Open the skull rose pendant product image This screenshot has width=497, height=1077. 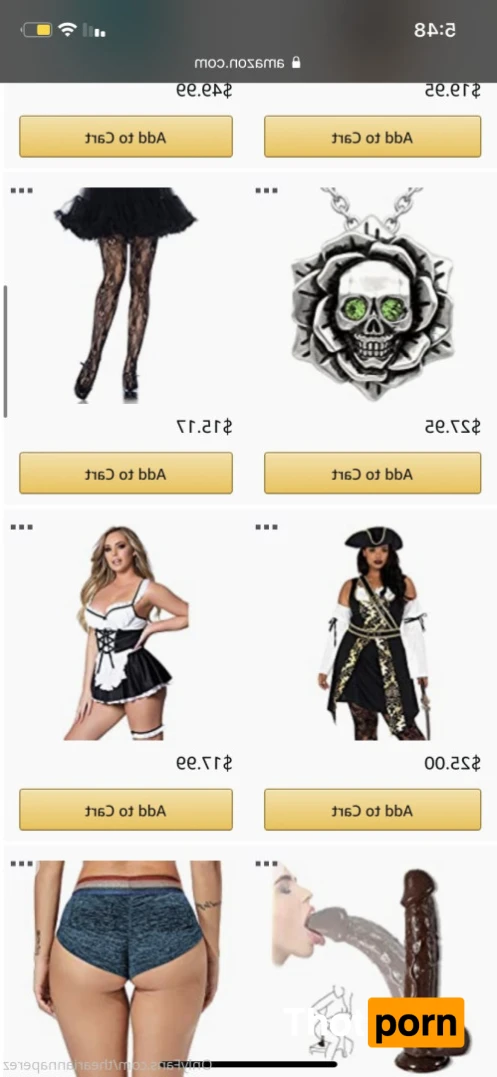(372, 294)
